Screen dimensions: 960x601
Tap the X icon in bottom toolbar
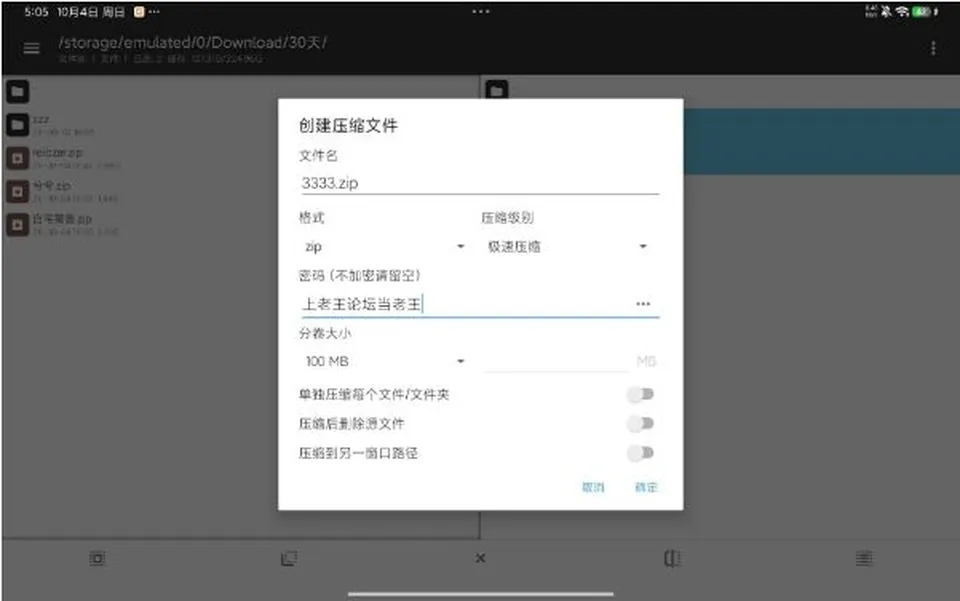point(481,558)
